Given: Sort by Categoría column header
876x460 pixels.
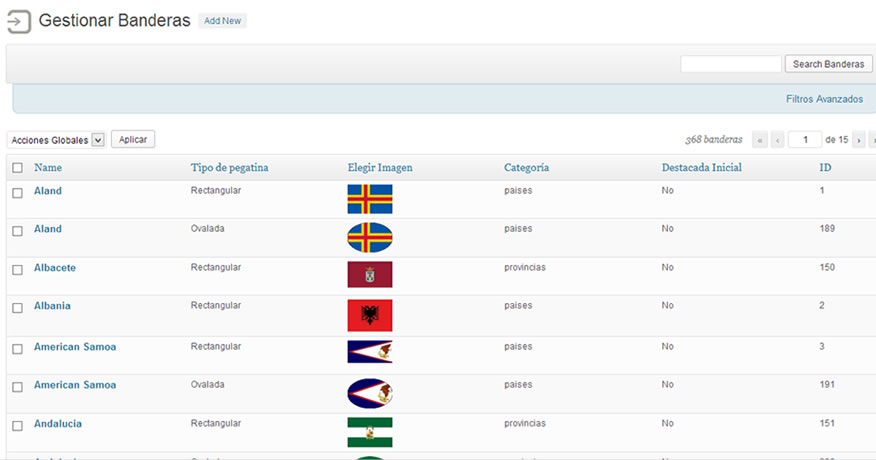Looking at the screenshot, I should [526, 167].
